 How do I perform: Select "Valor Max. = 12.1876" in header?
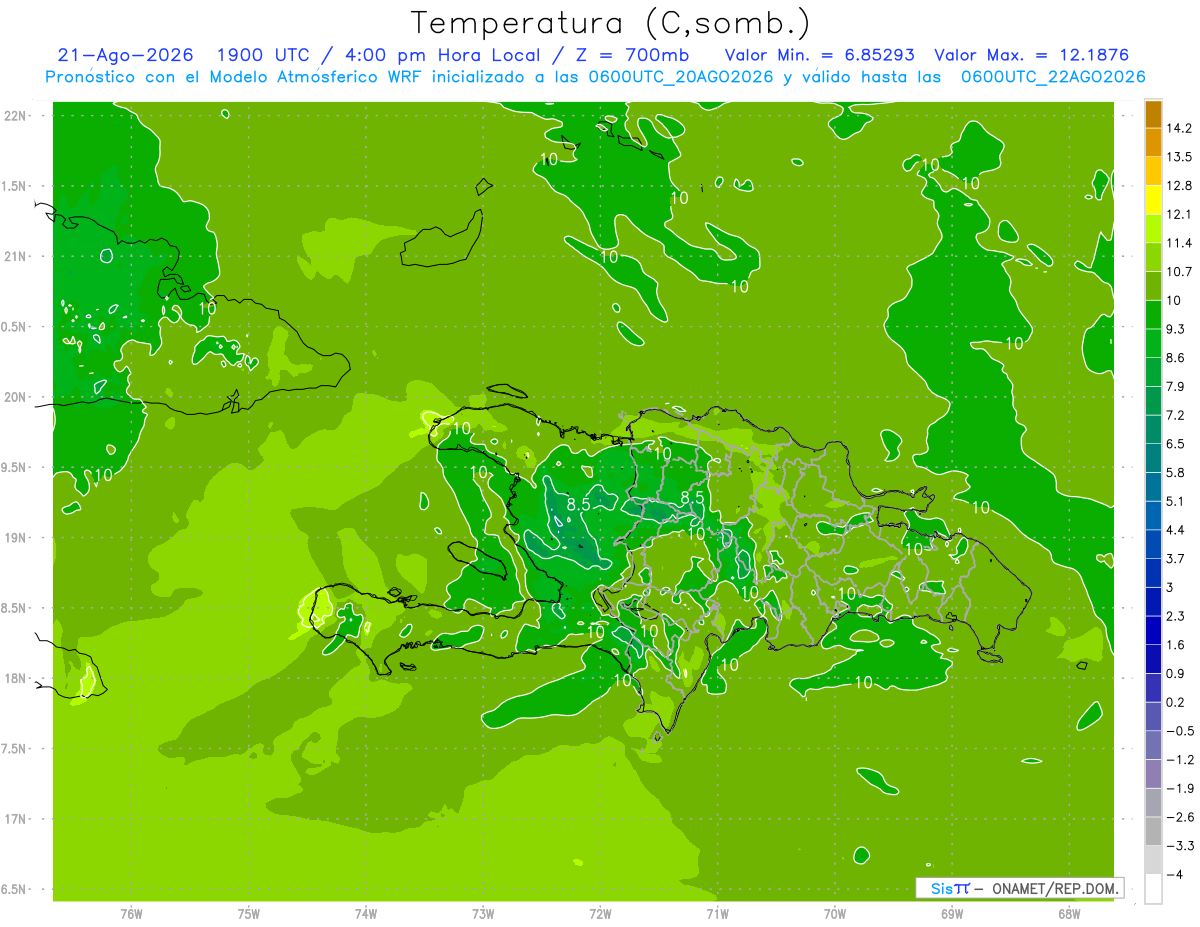pos(1033,55)
